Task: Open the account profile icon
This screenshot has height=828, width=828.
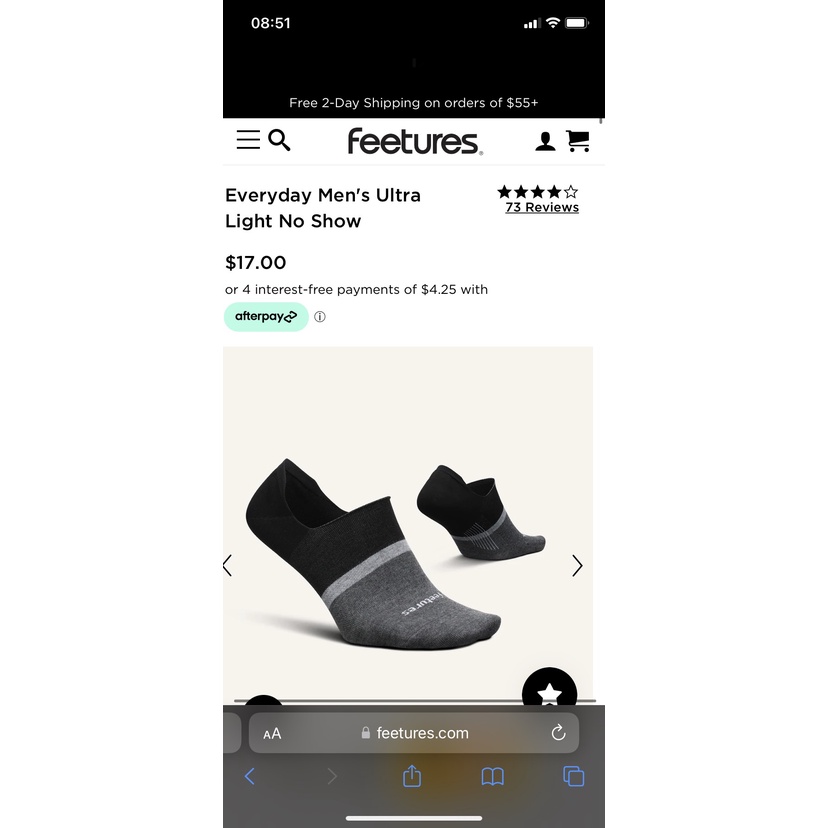Action: (x=545, y=142)
